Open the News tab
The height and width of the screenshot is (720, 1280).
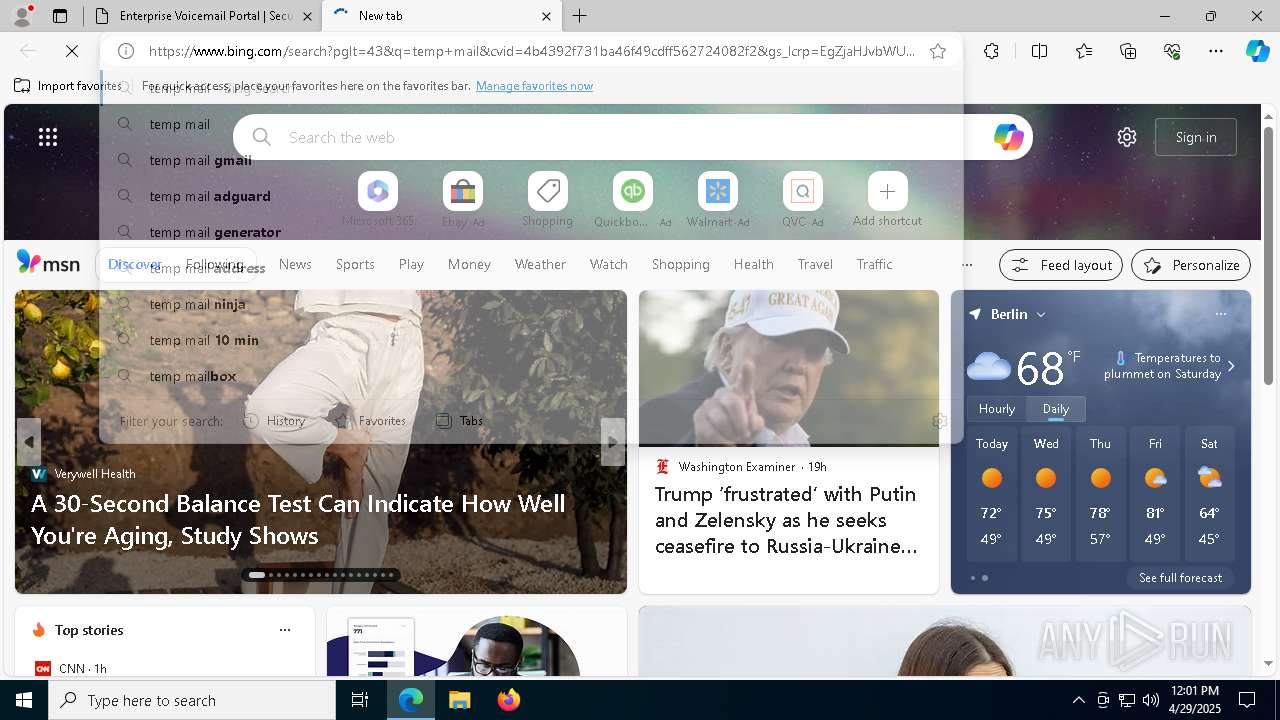pyautogui.click(x=295, y=264)
